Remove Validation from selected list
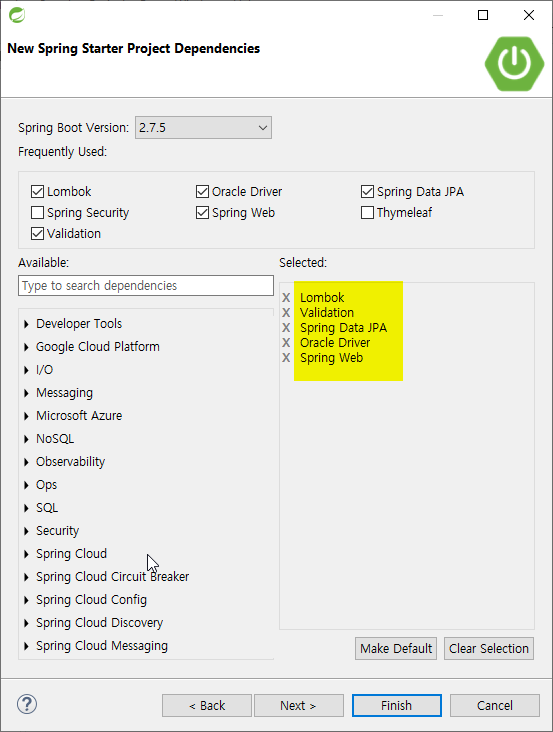Image resolution: width=553 pixels, height=732 pixels. click(x=286, y=313)
